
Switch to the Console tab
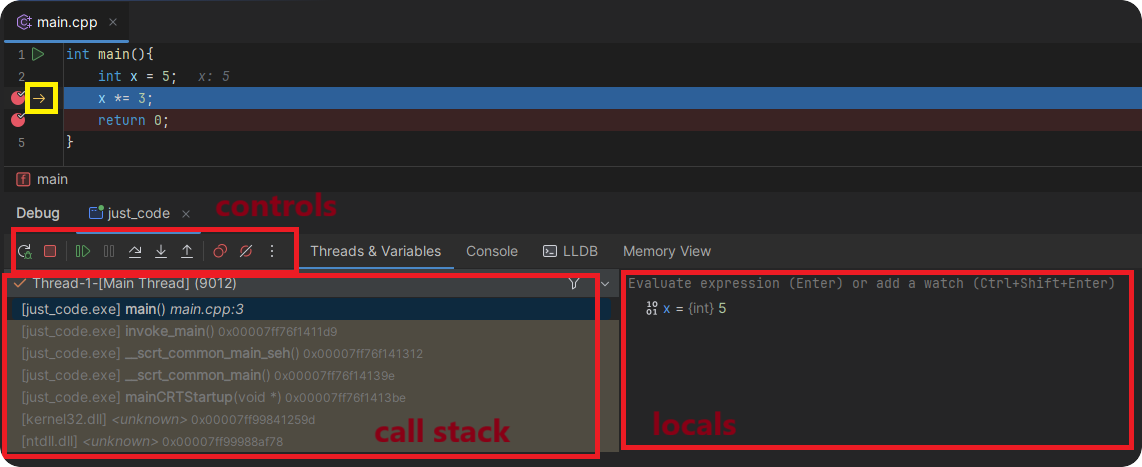492,251
